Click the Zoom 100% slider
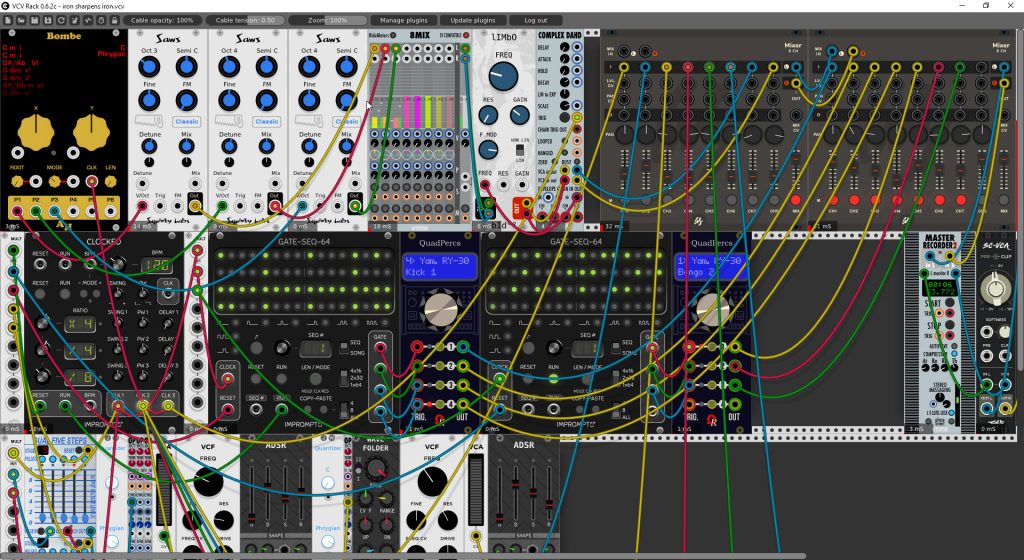Screen dimensions: 1024x560 click(x=328, y=20)
